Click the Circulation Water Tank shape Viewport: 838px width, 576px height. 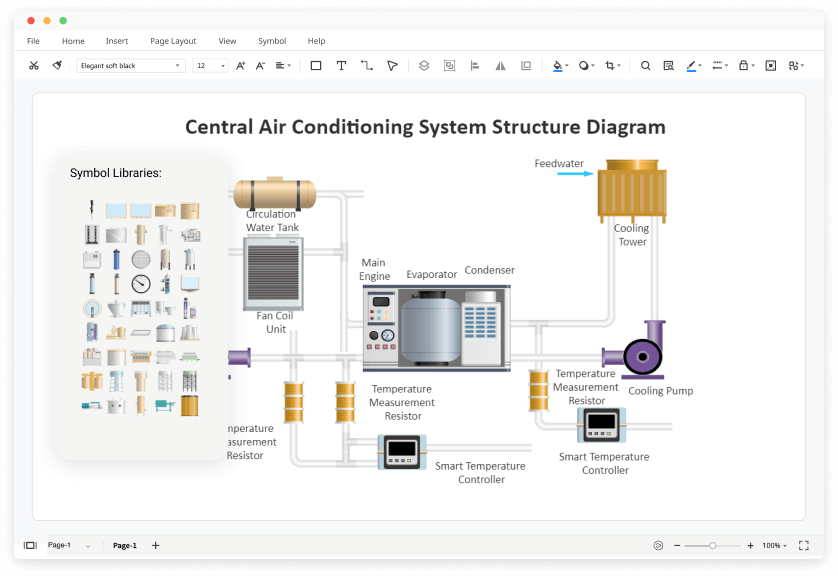[275, 193]
